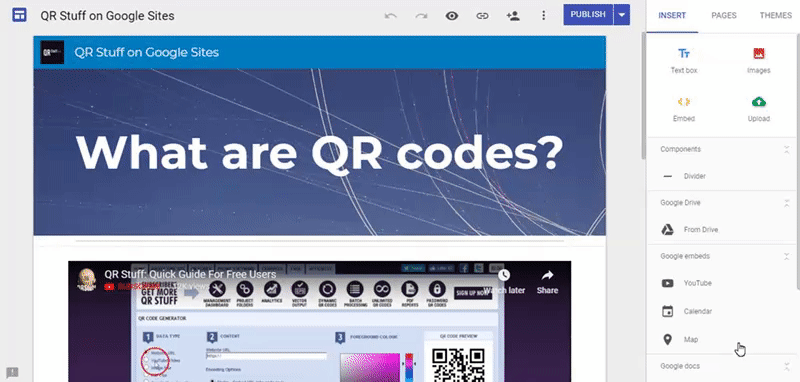Preview the site with the eye icon

[452, 16]
